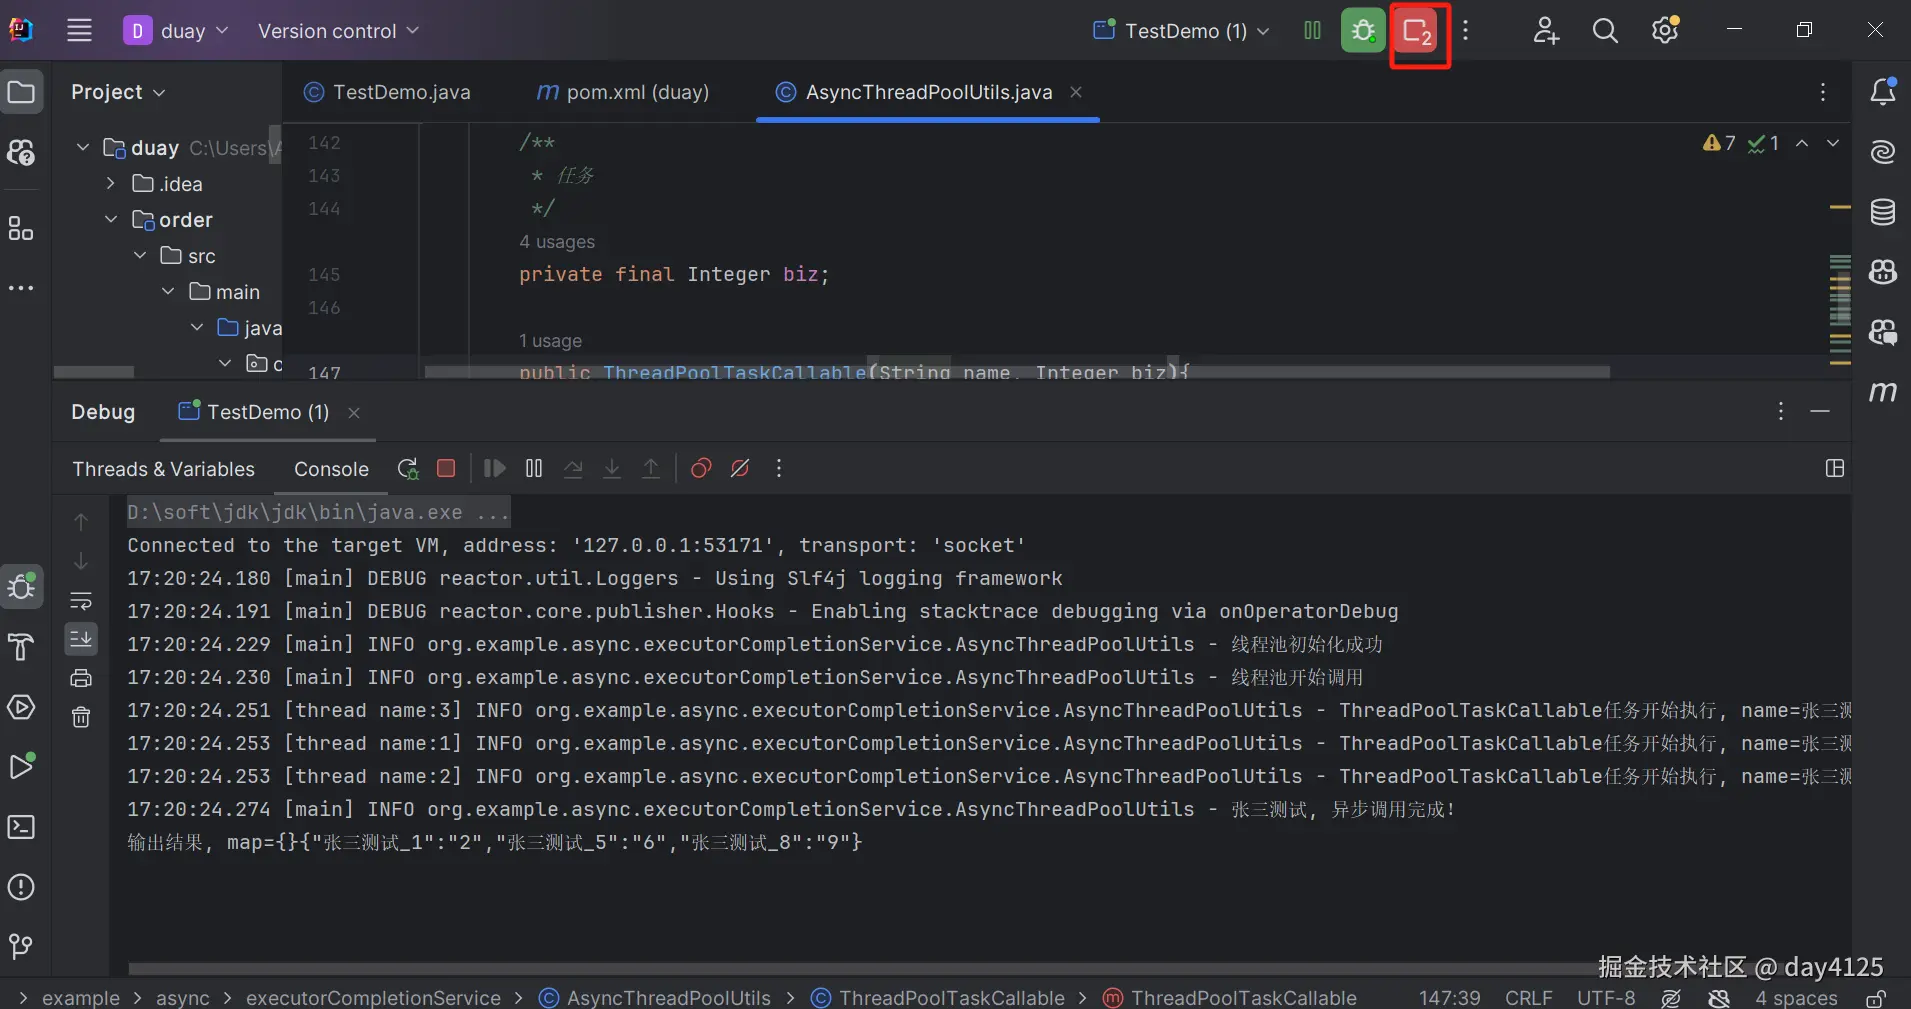Screen dimensions: 1911x1009
Task: Open the Debug tool window from left sidebar
Action: tap(22, 586)
